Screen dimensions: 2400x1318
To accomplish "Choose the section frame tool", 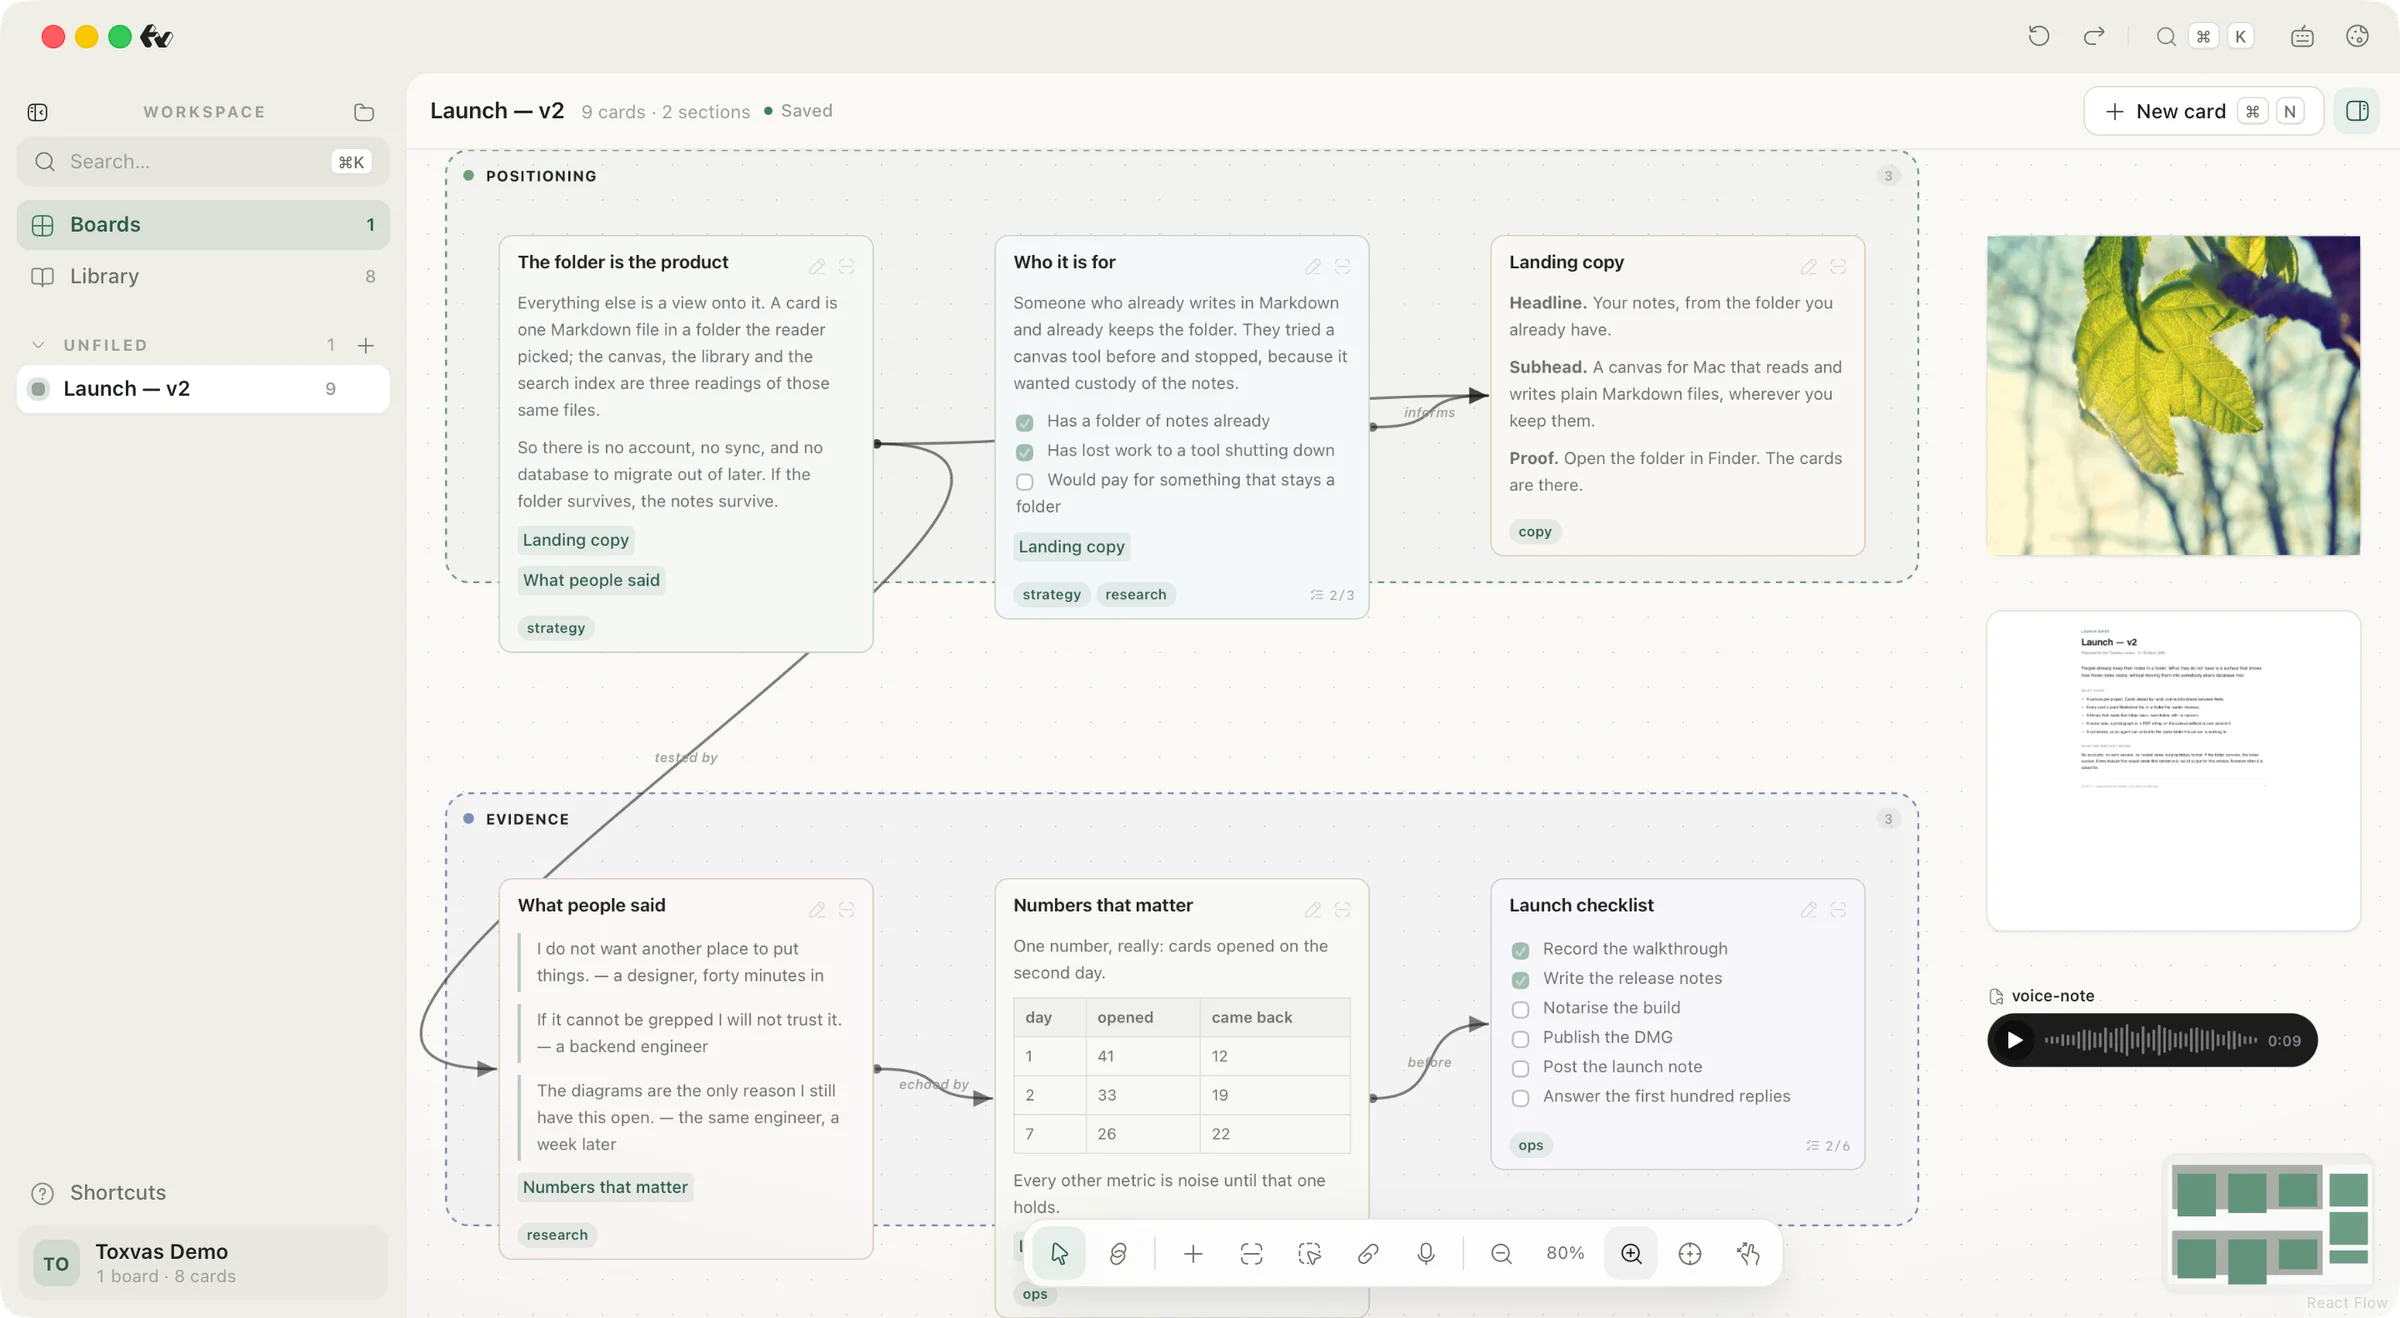I will 1251,1253.
